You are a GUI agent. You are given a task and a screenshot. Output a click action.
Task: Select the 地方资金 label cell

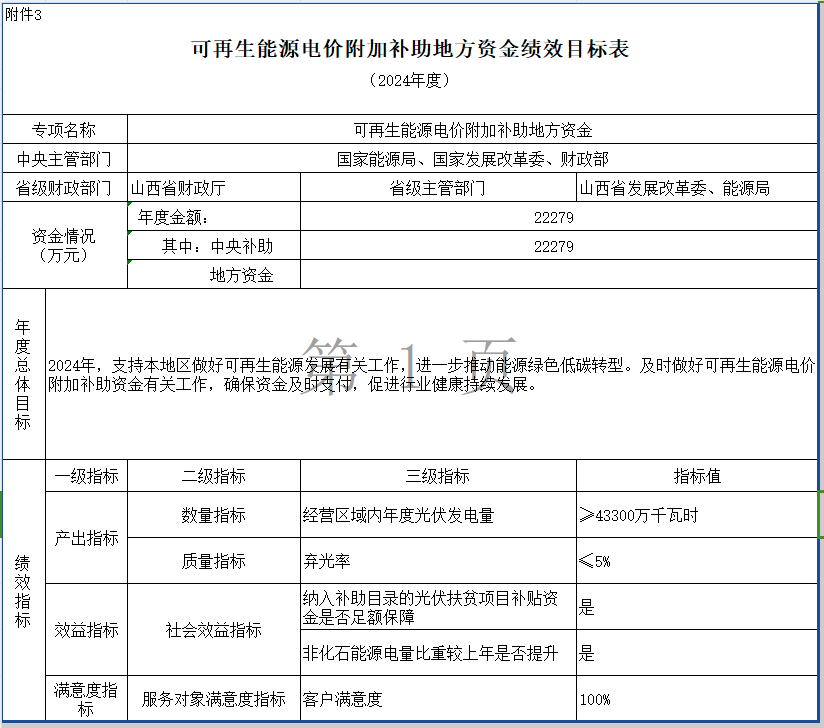pyautogui.click(x=213, y=275)
